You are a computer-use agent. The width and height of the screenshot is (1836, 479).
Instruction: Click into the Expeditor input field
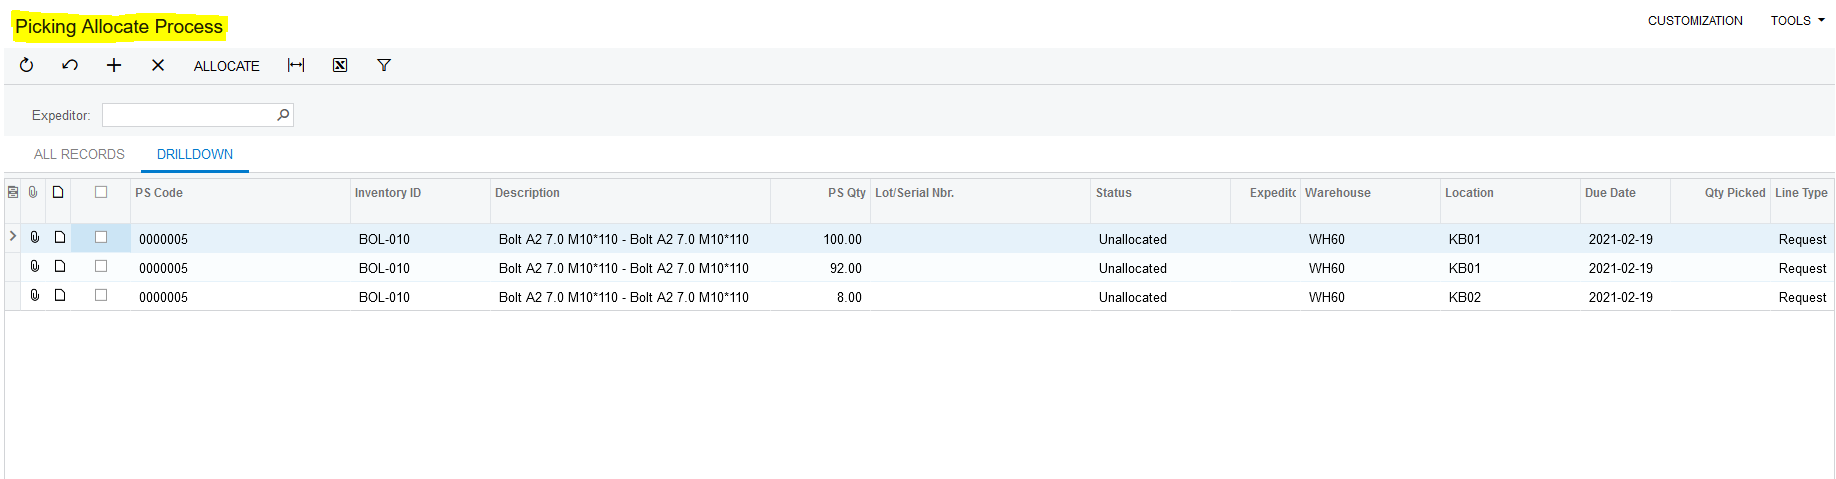point(188,115)
